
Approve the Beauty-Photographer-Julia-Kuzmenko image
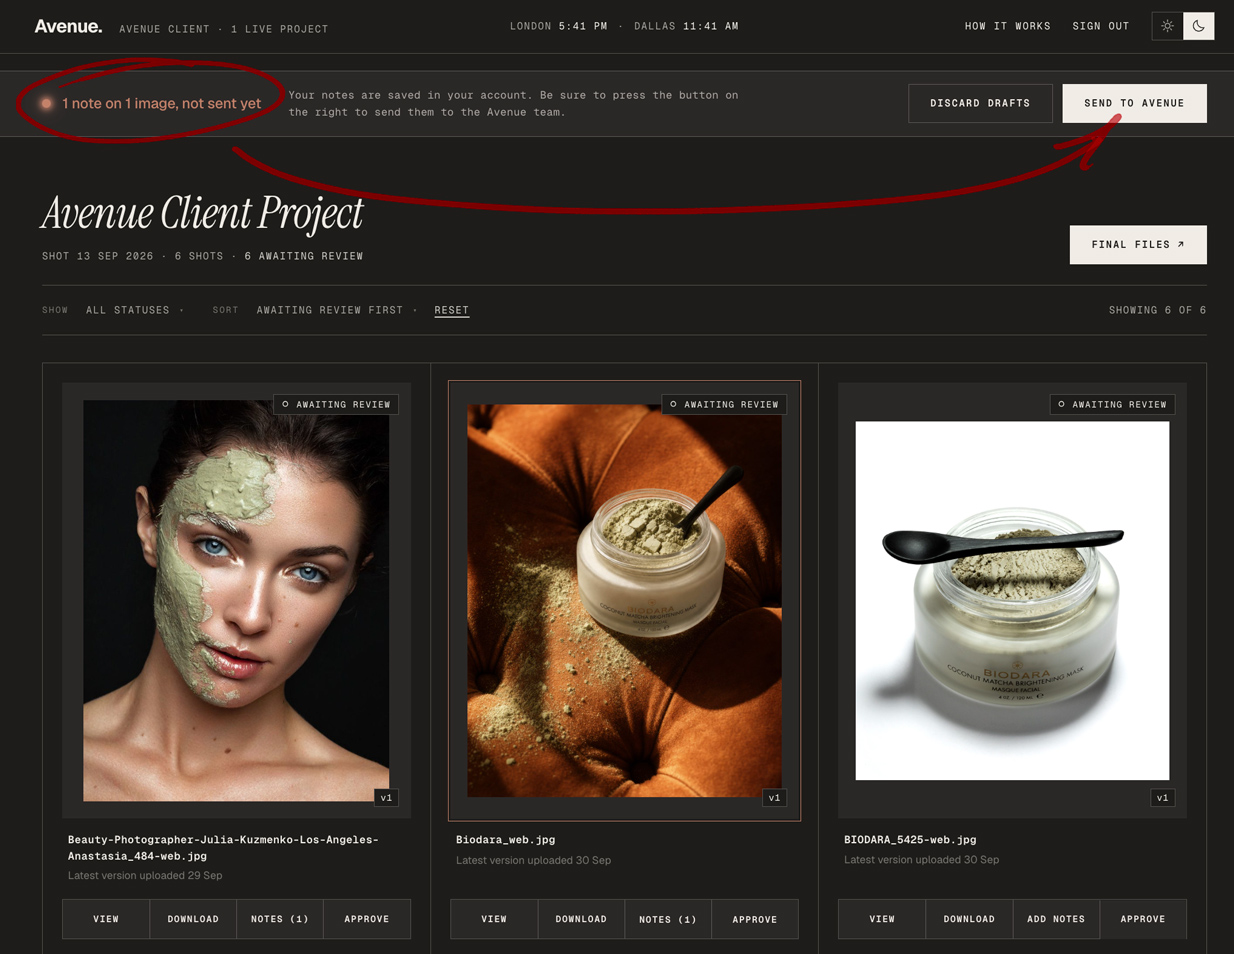tap(367, 919)
